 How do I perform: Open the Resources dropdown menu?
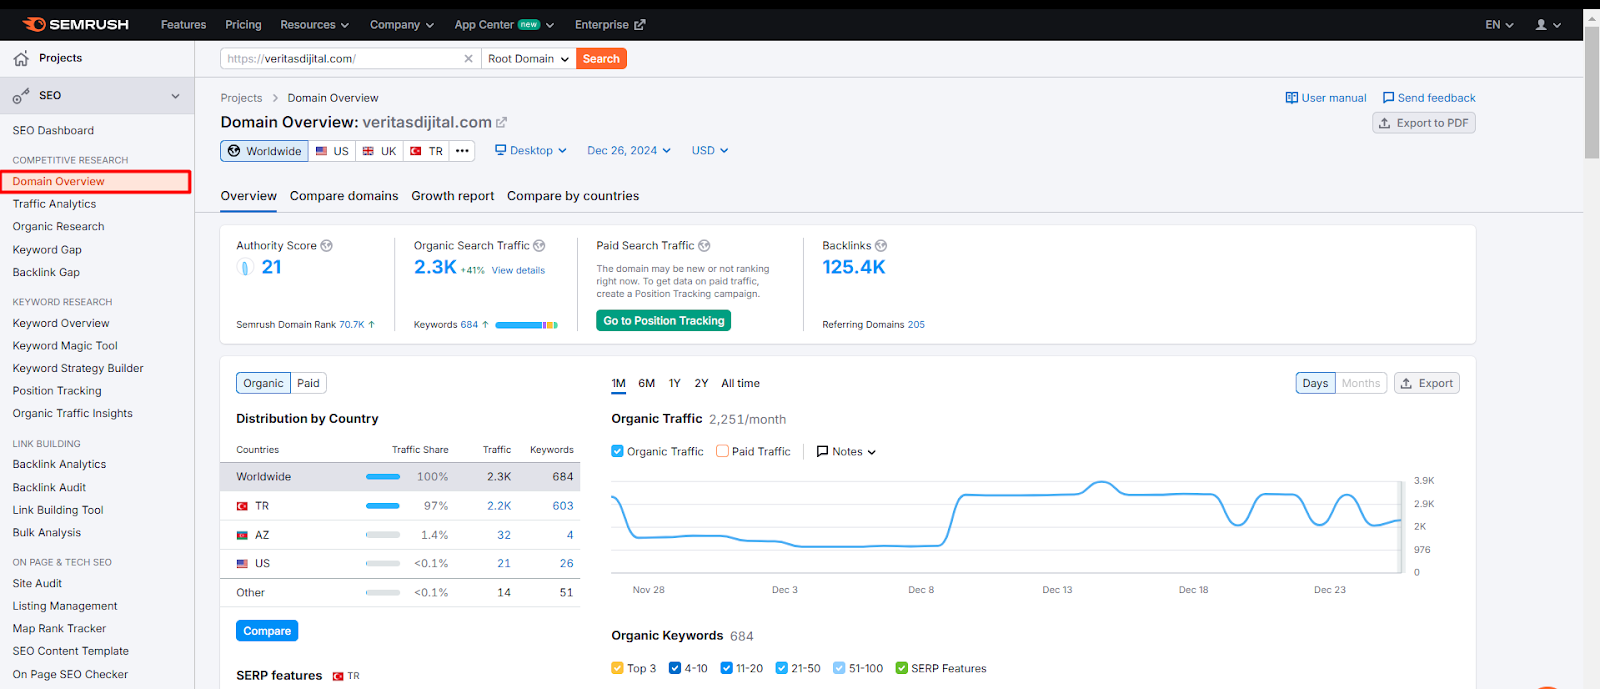[314, 25]
